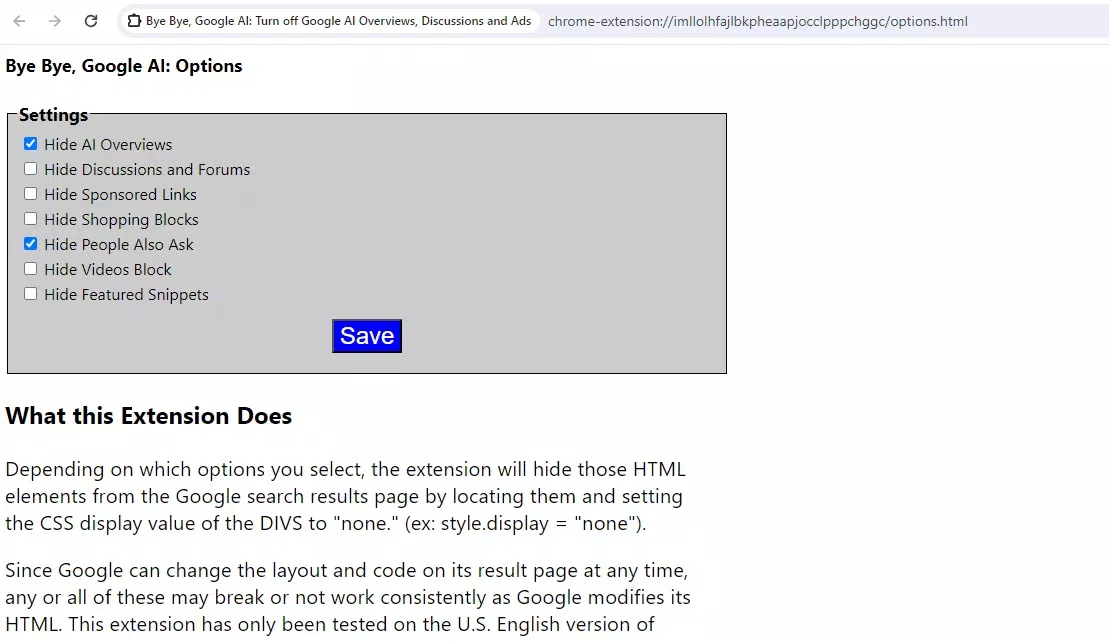Check the Hide Discussions and Forums box
The height and width of the screenshot is (641, 1109).
point(30,168)
